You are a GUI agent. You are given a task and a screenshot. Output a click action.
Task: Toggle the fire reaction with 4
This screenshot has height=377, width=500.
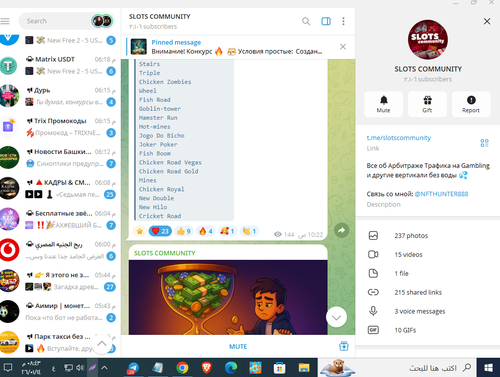point(206,231)
